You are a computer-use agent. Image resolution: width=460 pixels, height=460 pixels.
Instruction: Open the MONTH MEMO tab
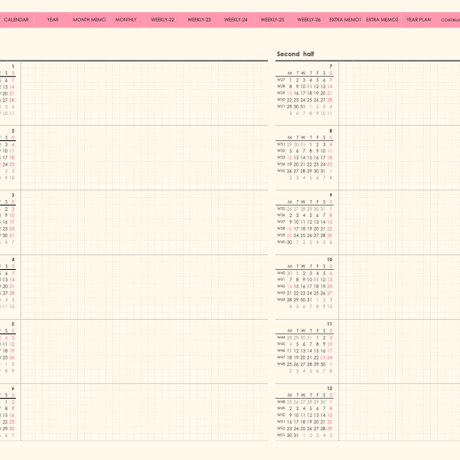[x=89, y=20]
